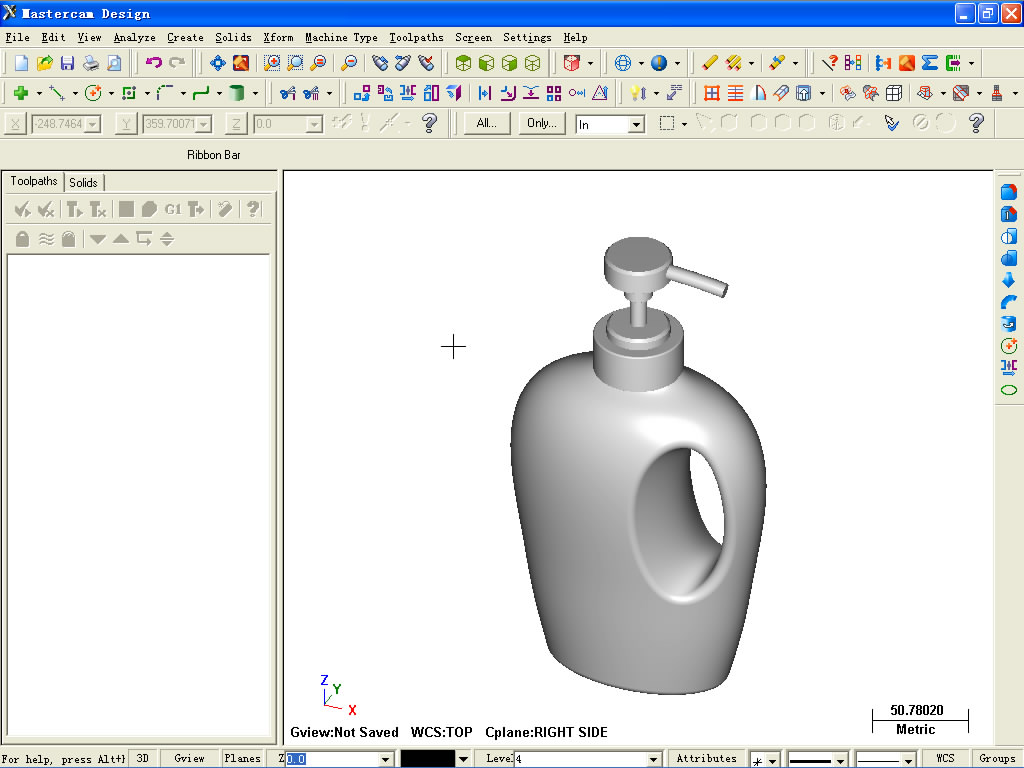Open the X coordinate value dropdown
This screenshot has height=768, width=1024.
pos(92,124)
